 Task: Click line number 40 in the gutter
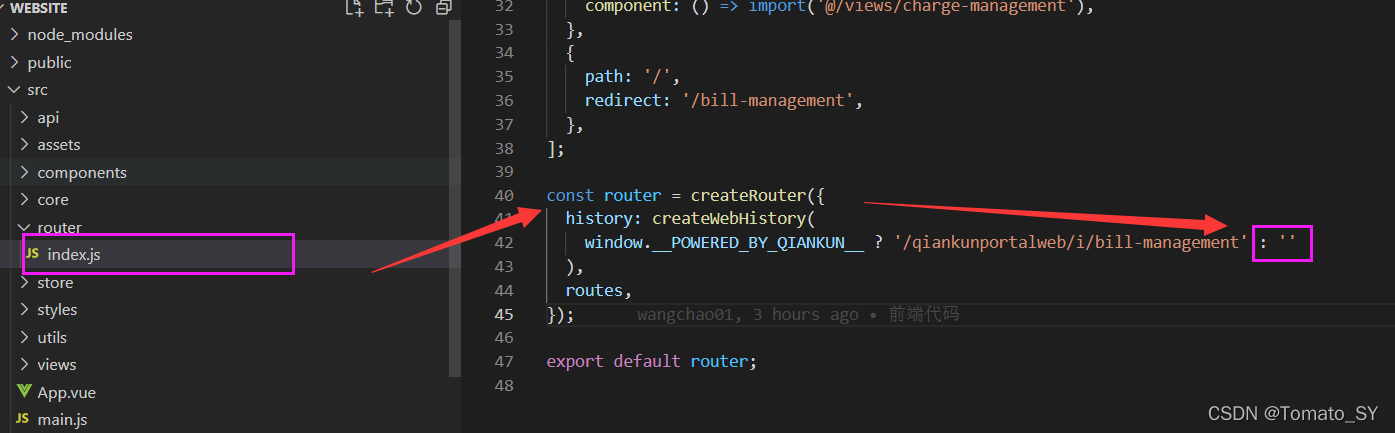tap(504, 196)
